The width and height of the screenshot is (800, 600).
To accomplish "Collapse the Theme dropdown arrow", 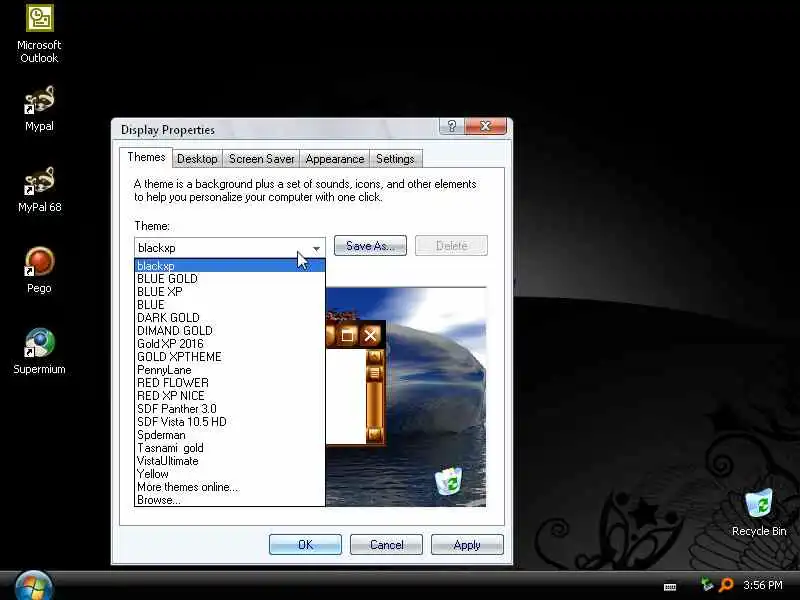I will pos(316,248).
